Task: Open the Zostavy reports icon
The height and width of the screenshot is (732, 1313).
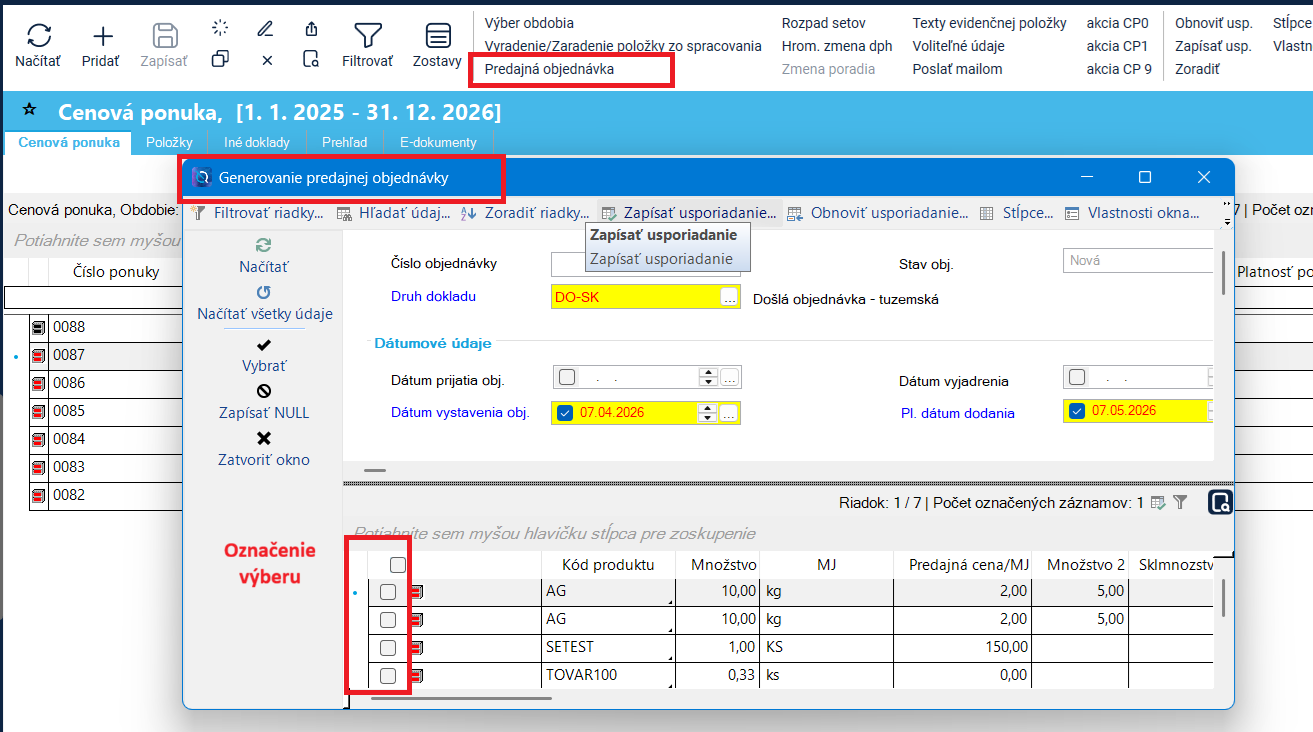Action: pos(437,37)
